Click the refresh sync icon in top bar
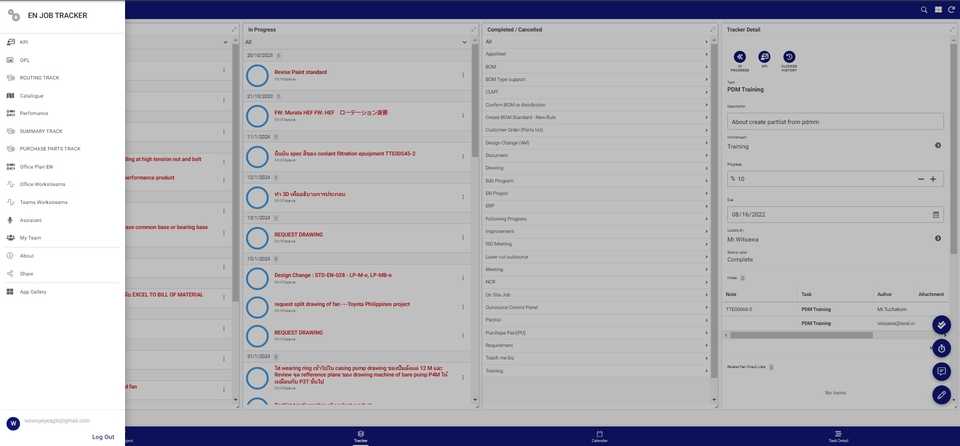This screenshot has width=960, height=446. point(951,10)
